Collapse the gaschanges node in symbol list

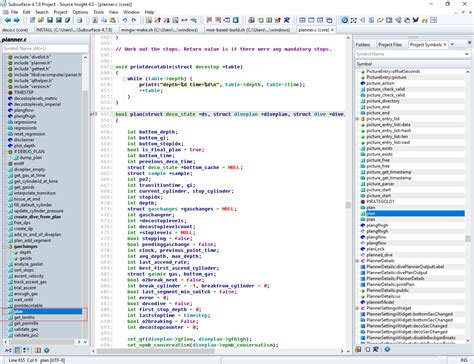click(5, 246)
